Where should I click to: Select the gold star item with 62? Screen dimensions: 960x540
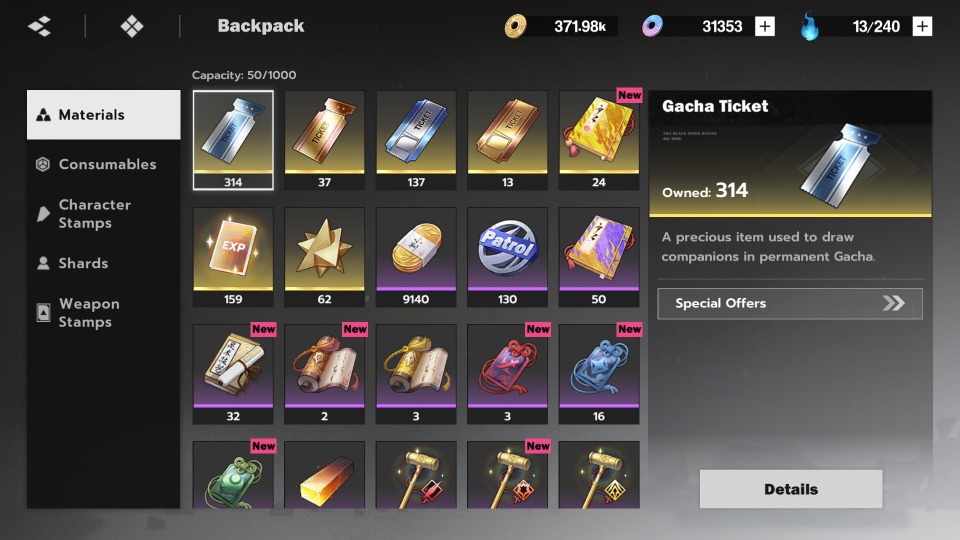(x=324, y=257)
